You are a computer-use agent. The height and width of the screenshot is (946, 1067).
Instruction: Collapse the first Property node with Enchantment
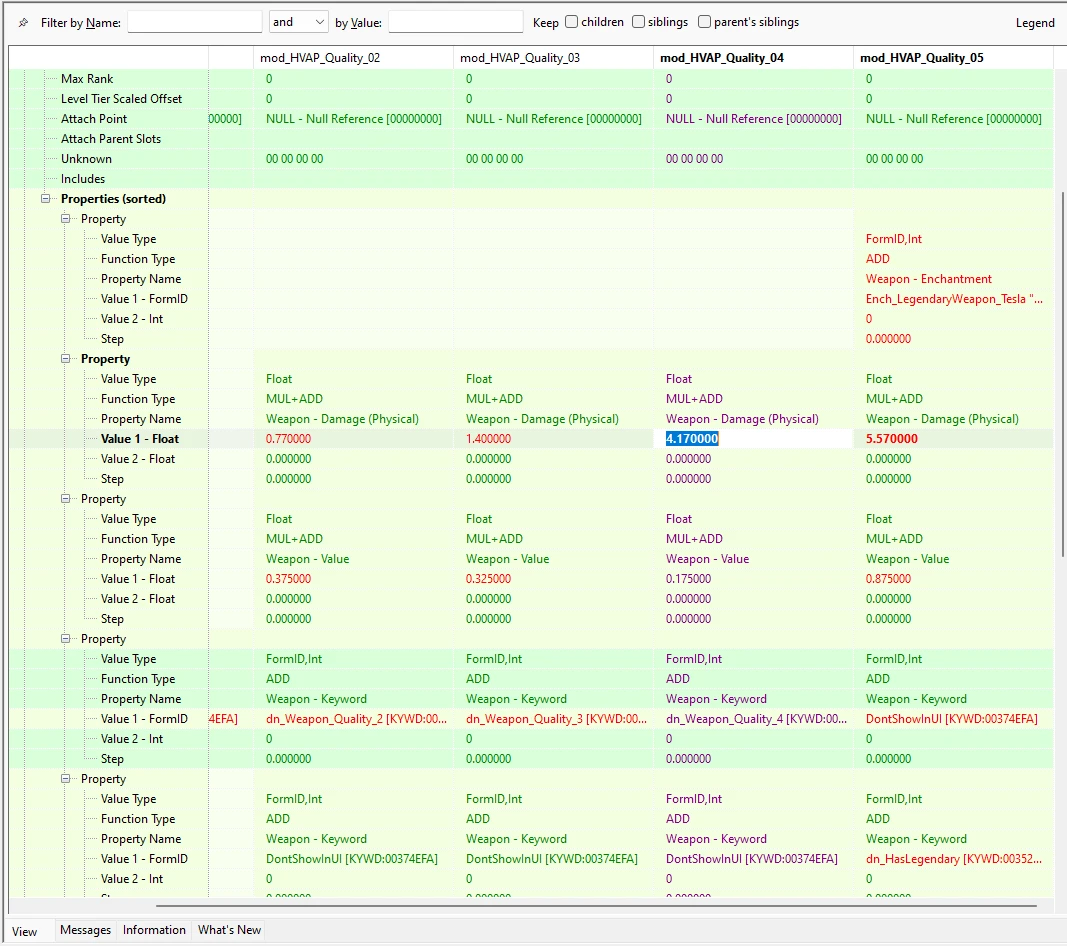tap(65, 218)
